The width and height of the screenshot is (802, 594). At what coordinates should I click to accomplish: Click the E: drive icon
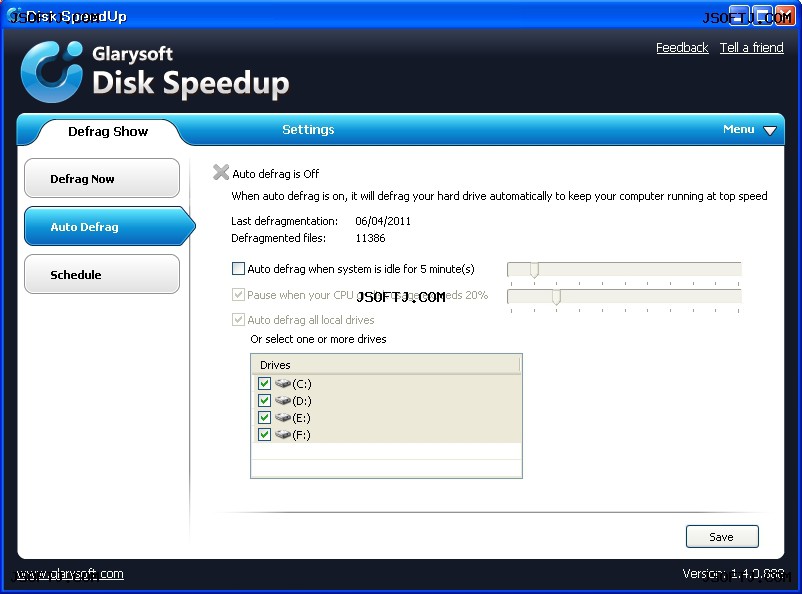[282, 417]
